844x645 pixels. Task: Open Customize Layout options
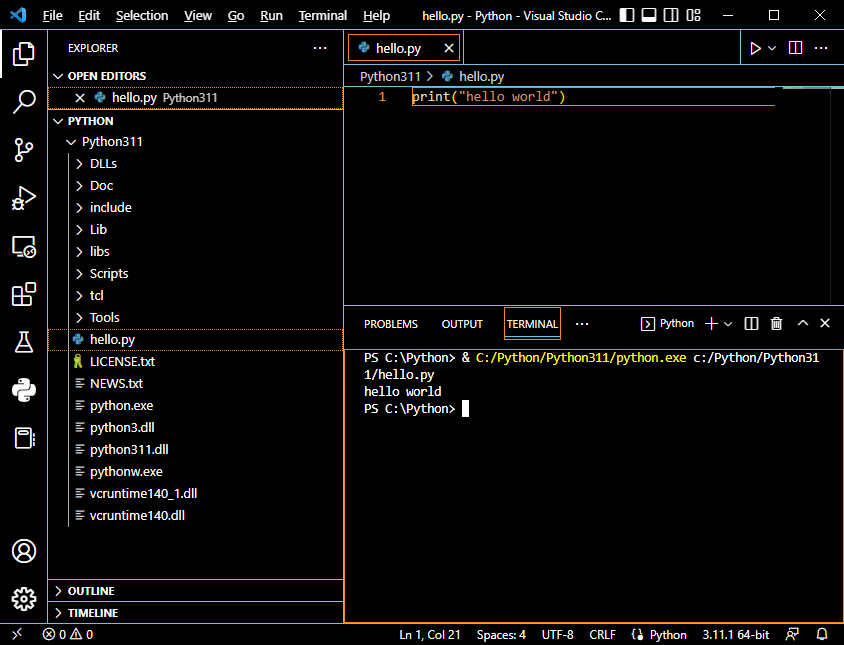(x=693, y=15)
